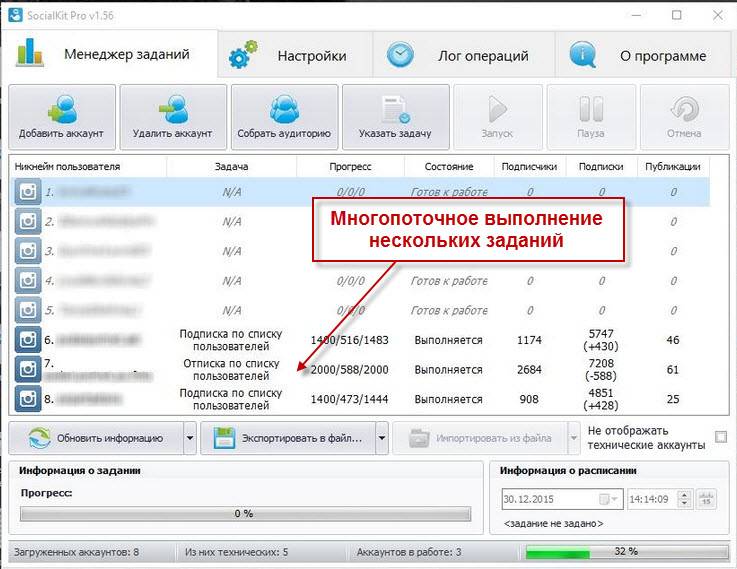Click the Обновить информацию button
Screen dimensions: 737x569
coord(96,438)
